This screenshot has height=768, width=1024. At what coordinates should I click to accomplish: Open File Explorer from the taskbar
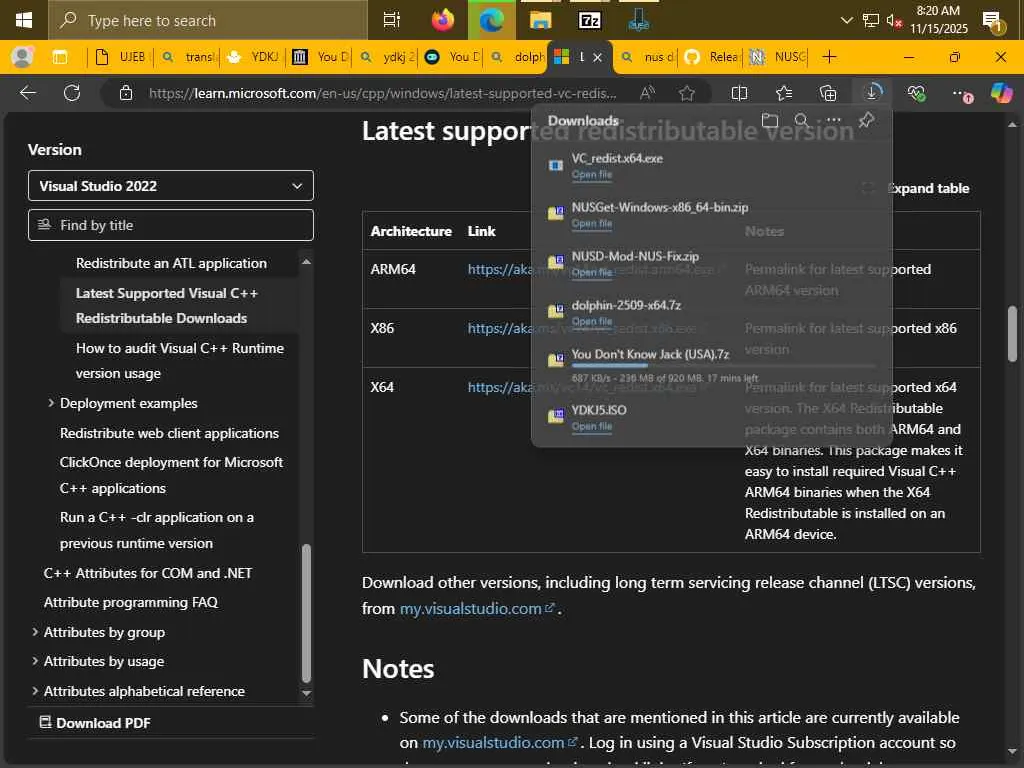(540, 20)
